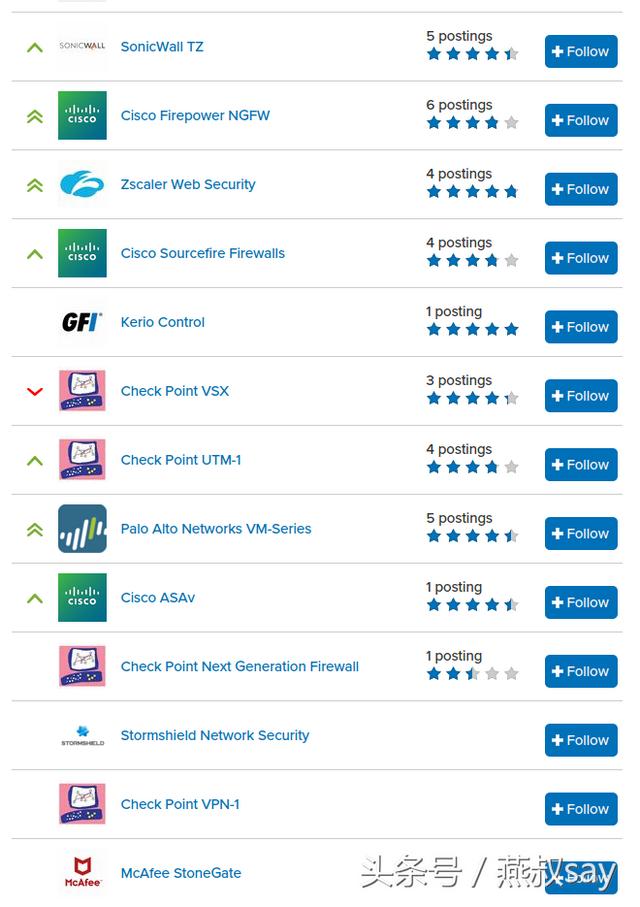Click the star rating for Kerio Control
The width and height of the screenshot is (640, 907).
pos(472,330)
